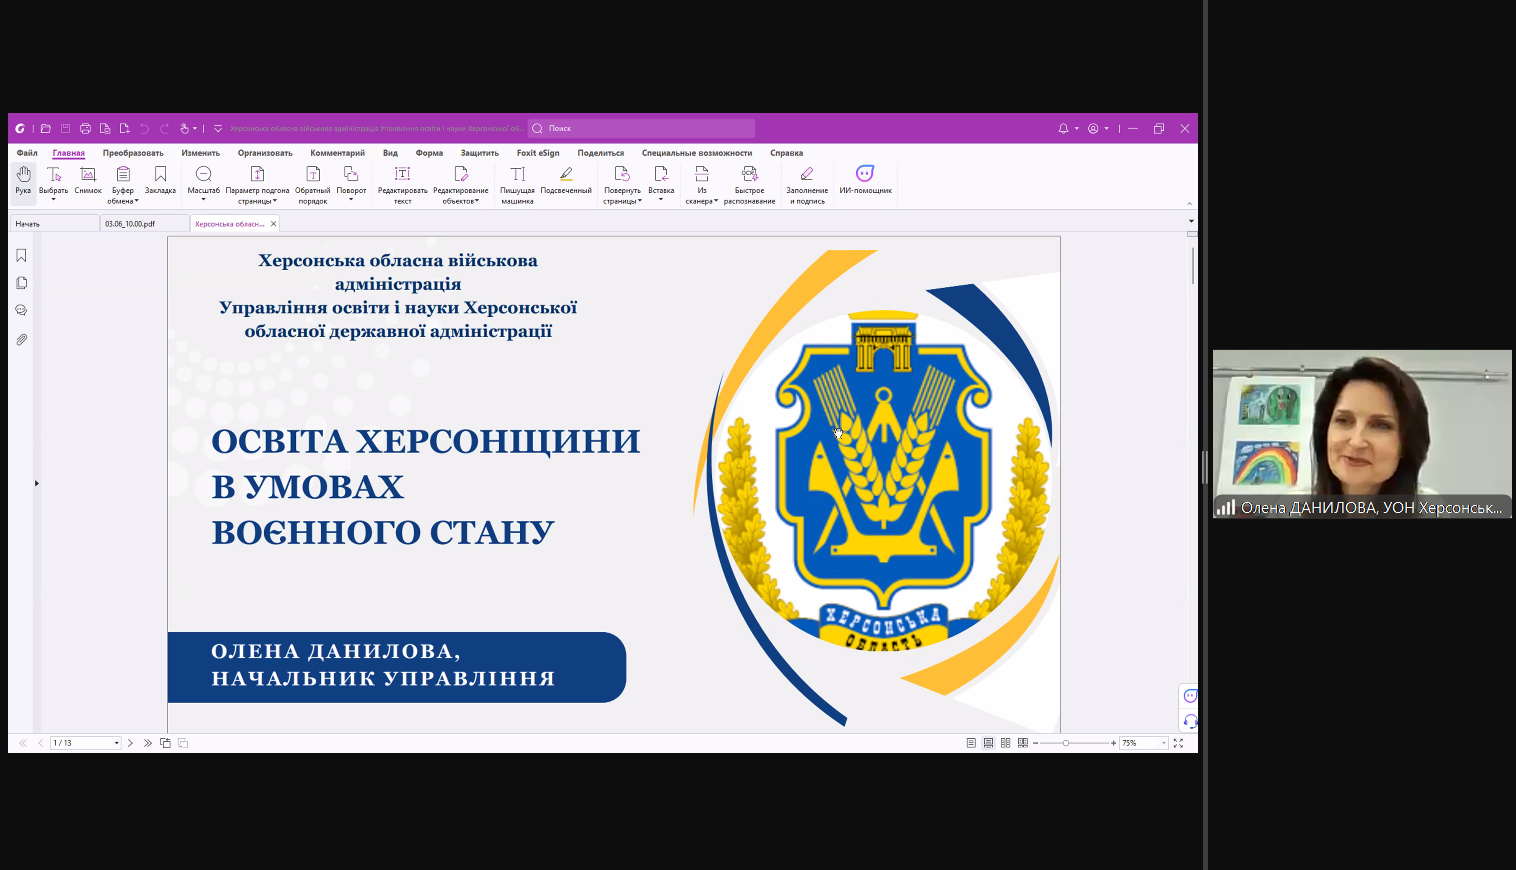This screenshot has width=1516, height=870.
Task: Click Обратный порядок reflow icon
Action: (312, 175)
